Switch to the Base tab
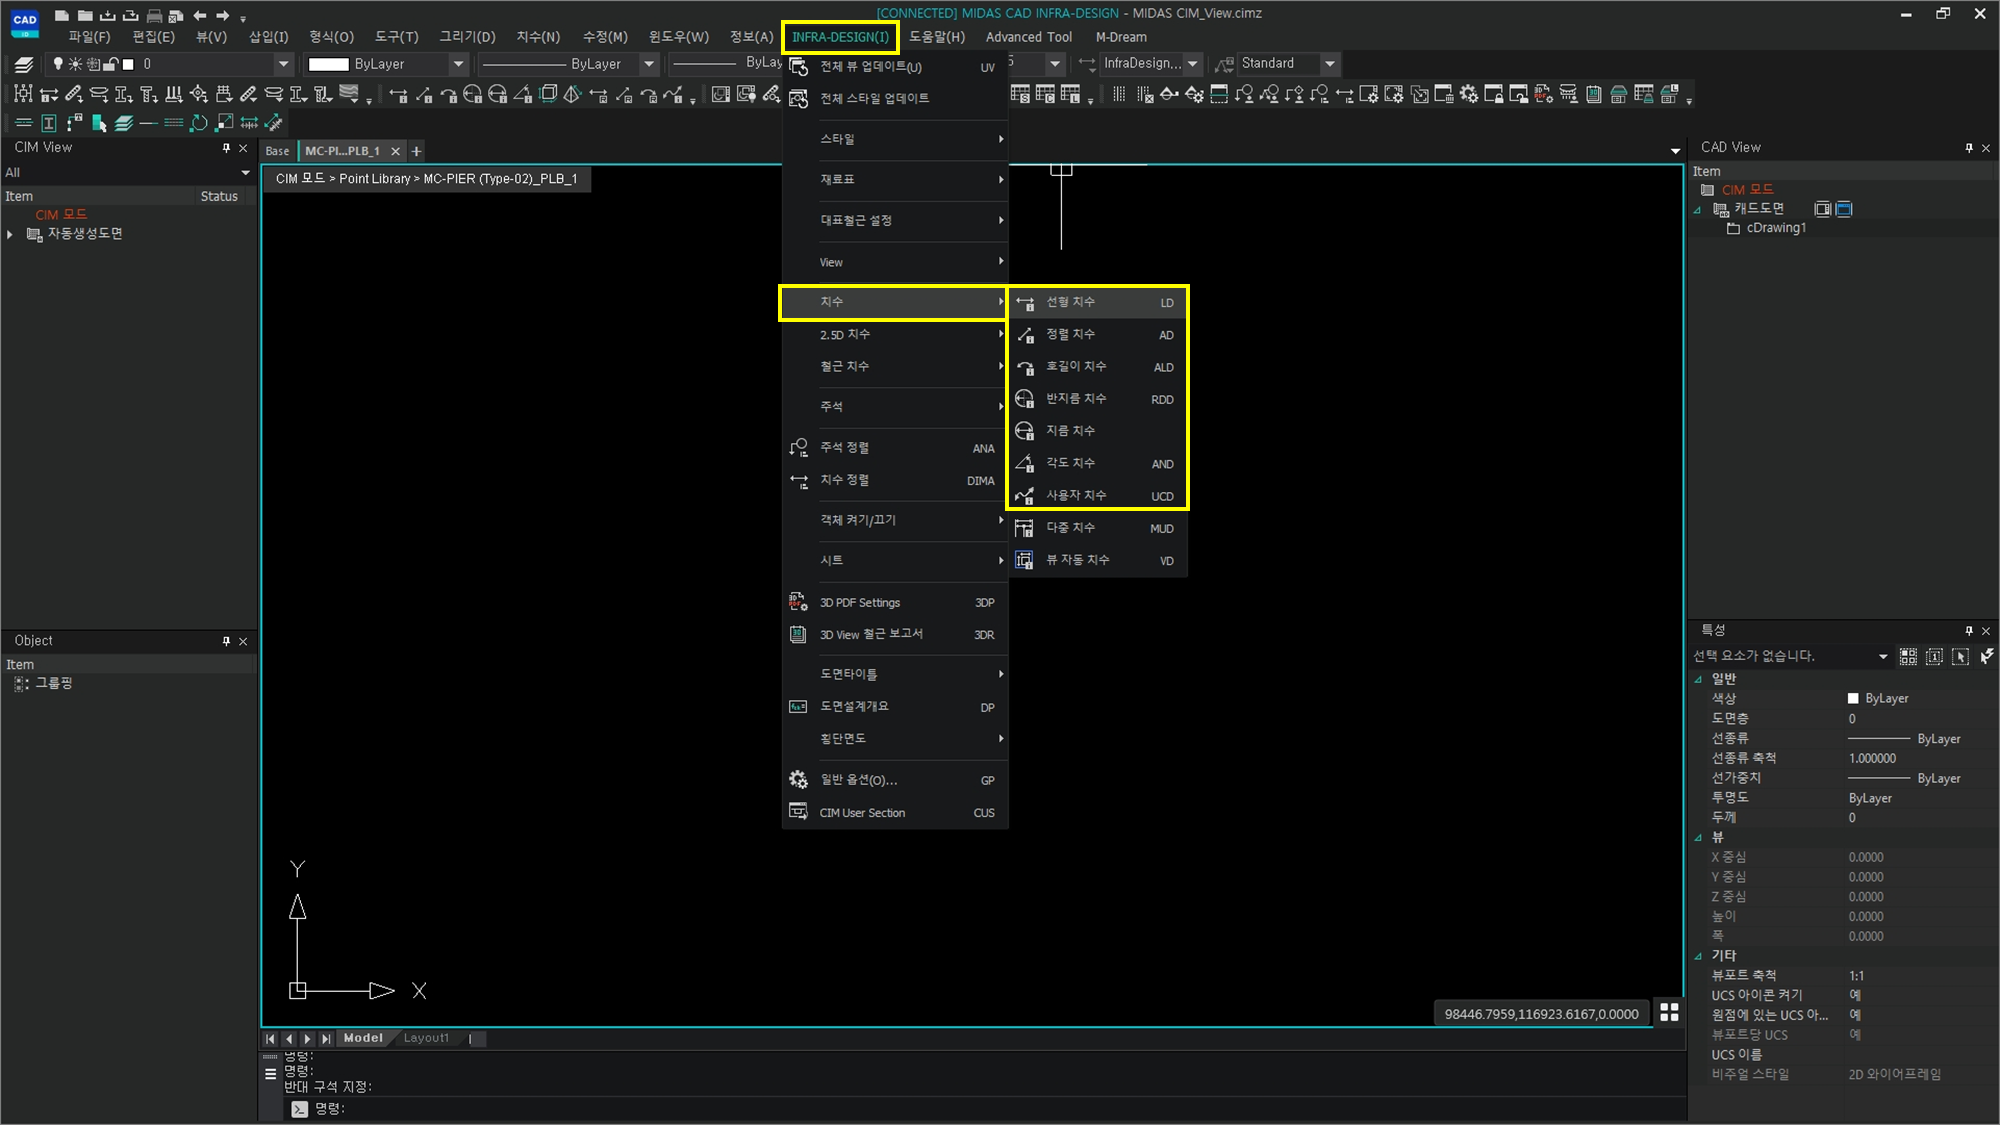 277,151
